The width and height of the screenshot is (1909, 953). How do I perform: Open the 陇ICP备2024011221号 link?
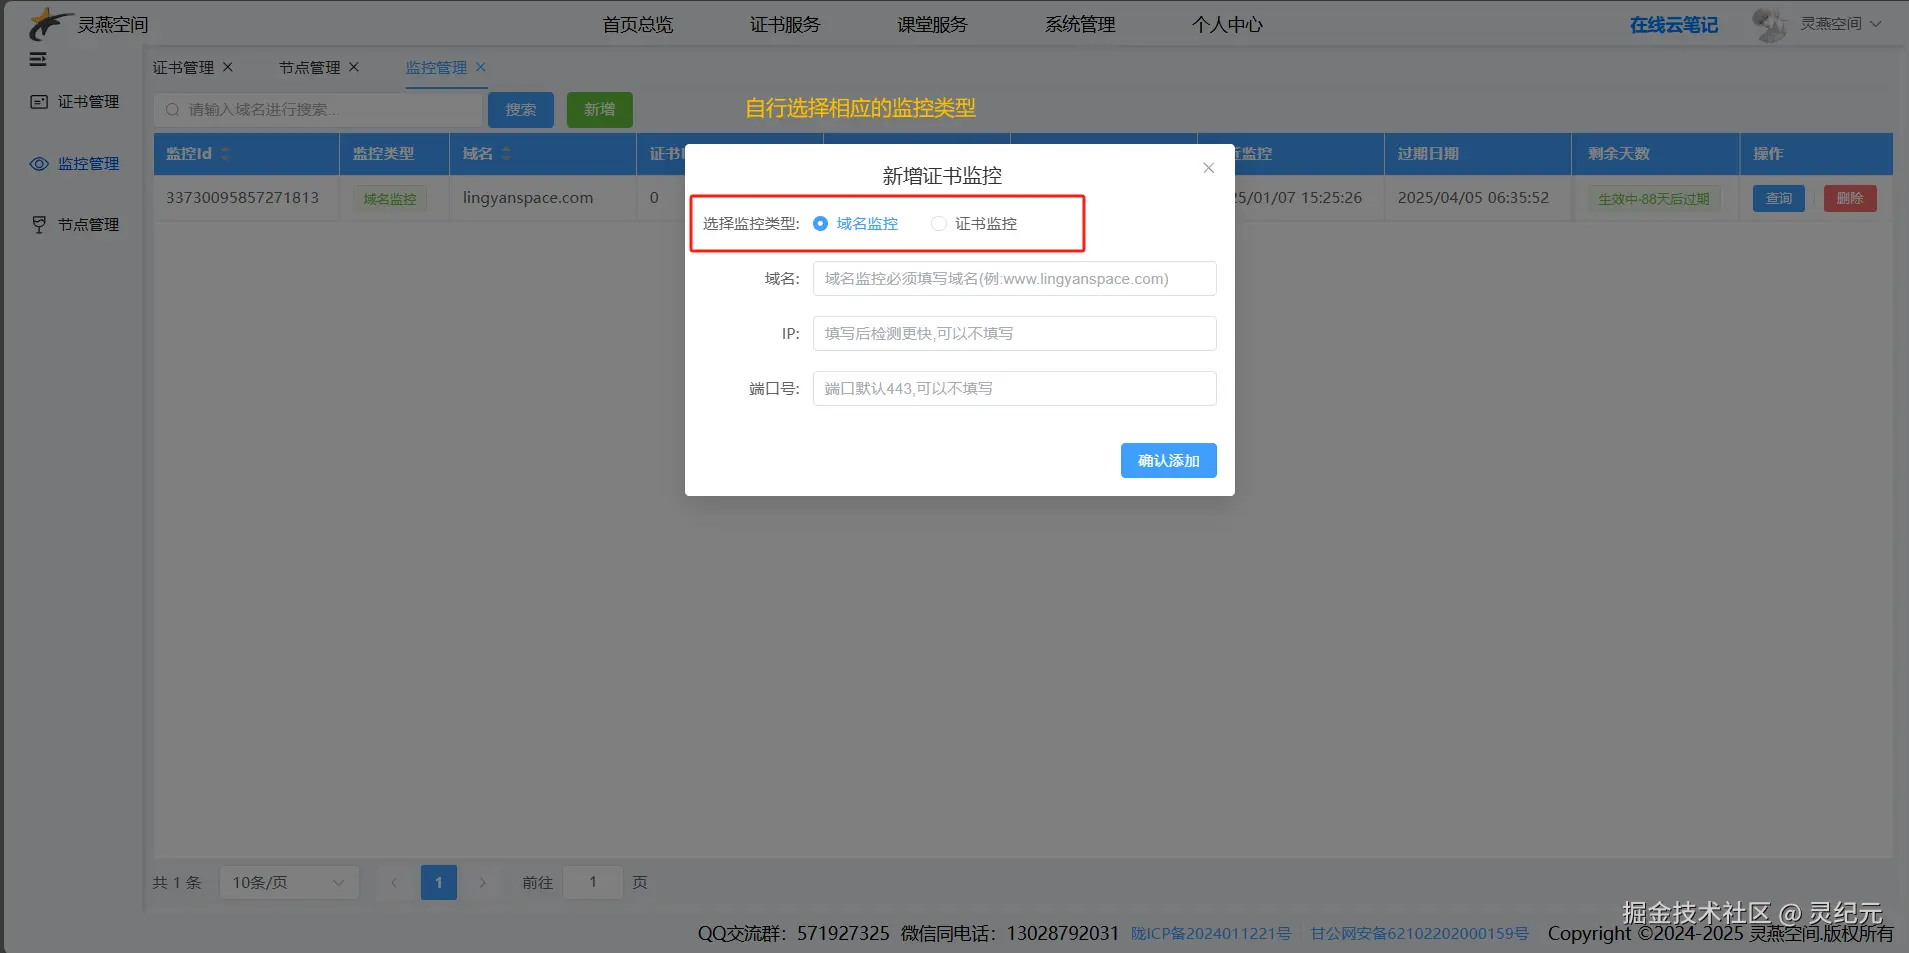(x=1211, y=934)
